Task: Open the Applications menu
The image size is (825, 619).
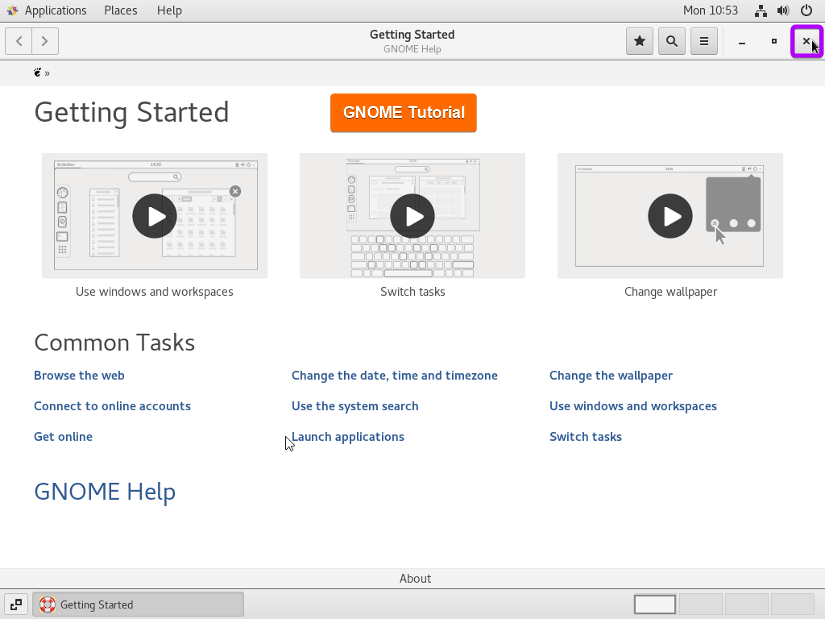Action: pos(55,11)
